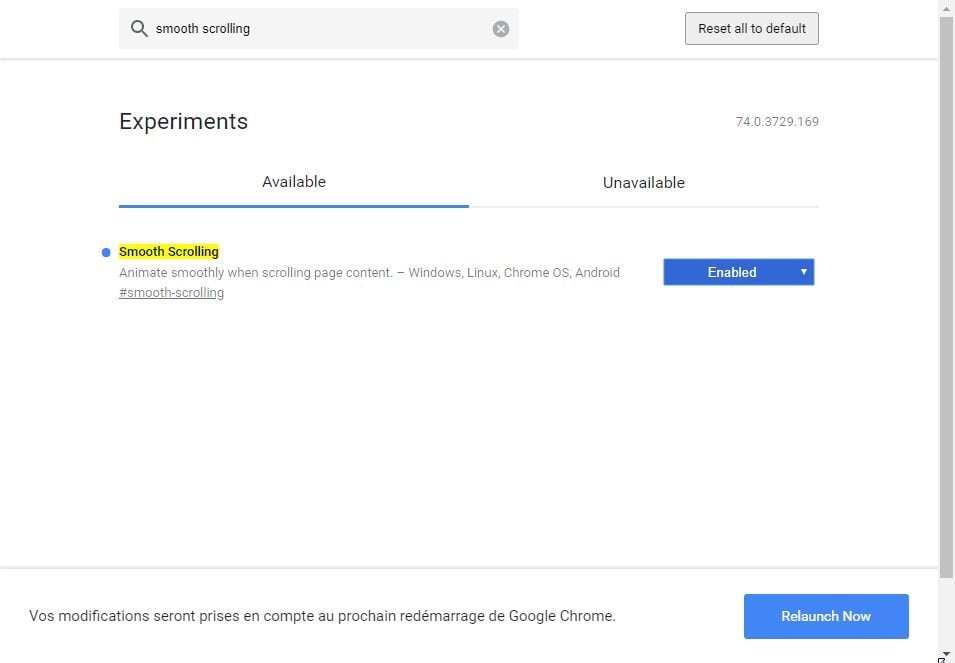Click the scrollbar down arrow at the bottom

point(946,655)
